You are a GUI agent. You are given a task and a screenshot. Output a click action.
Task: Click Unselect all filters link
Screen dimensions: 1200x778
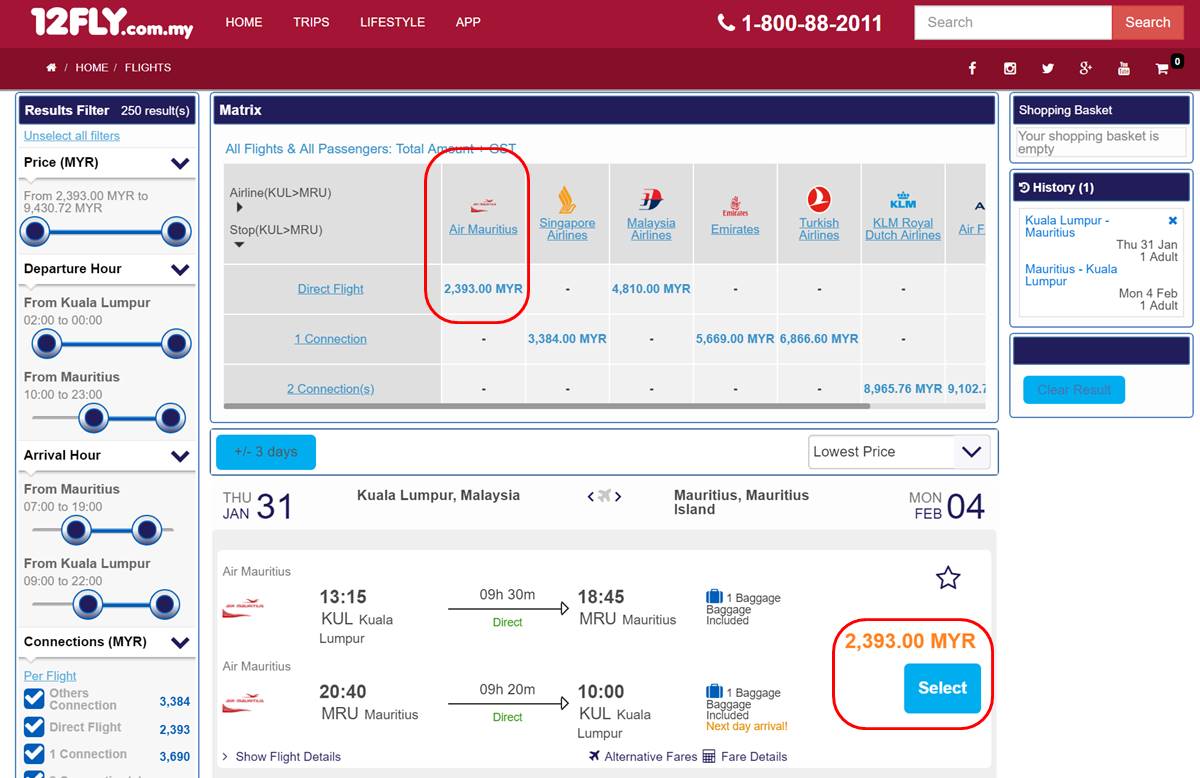(x=72, y=136)
